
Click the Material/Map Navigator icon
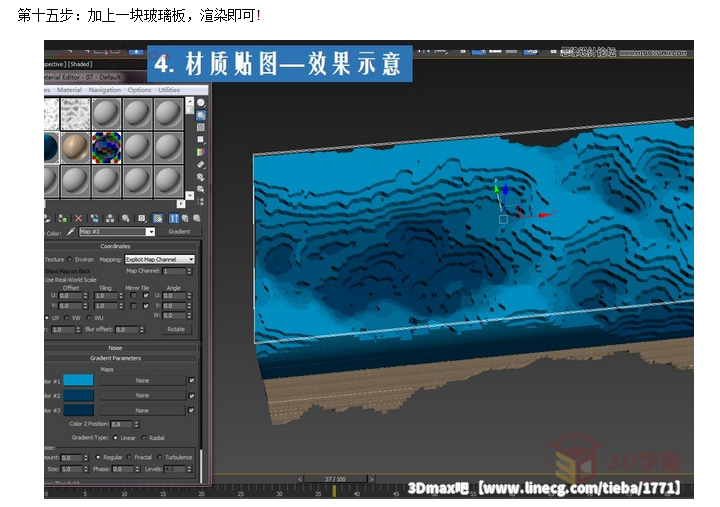coord(201,201)
